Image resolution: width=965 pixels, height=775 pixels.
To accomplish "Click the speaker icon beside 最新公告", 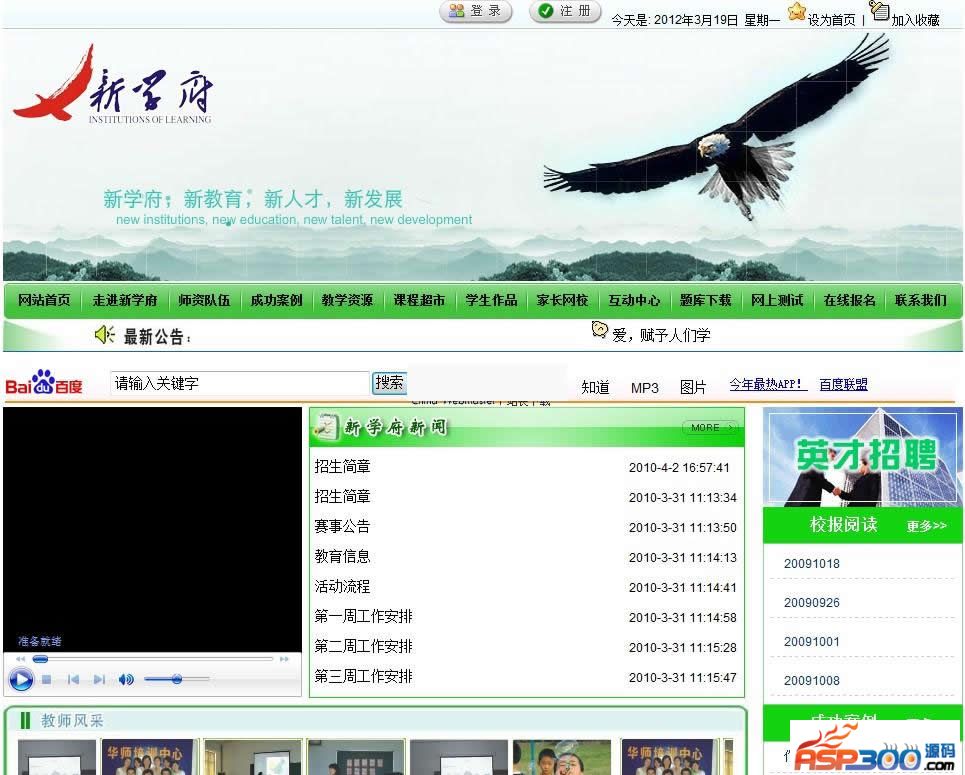I will 105,334.
